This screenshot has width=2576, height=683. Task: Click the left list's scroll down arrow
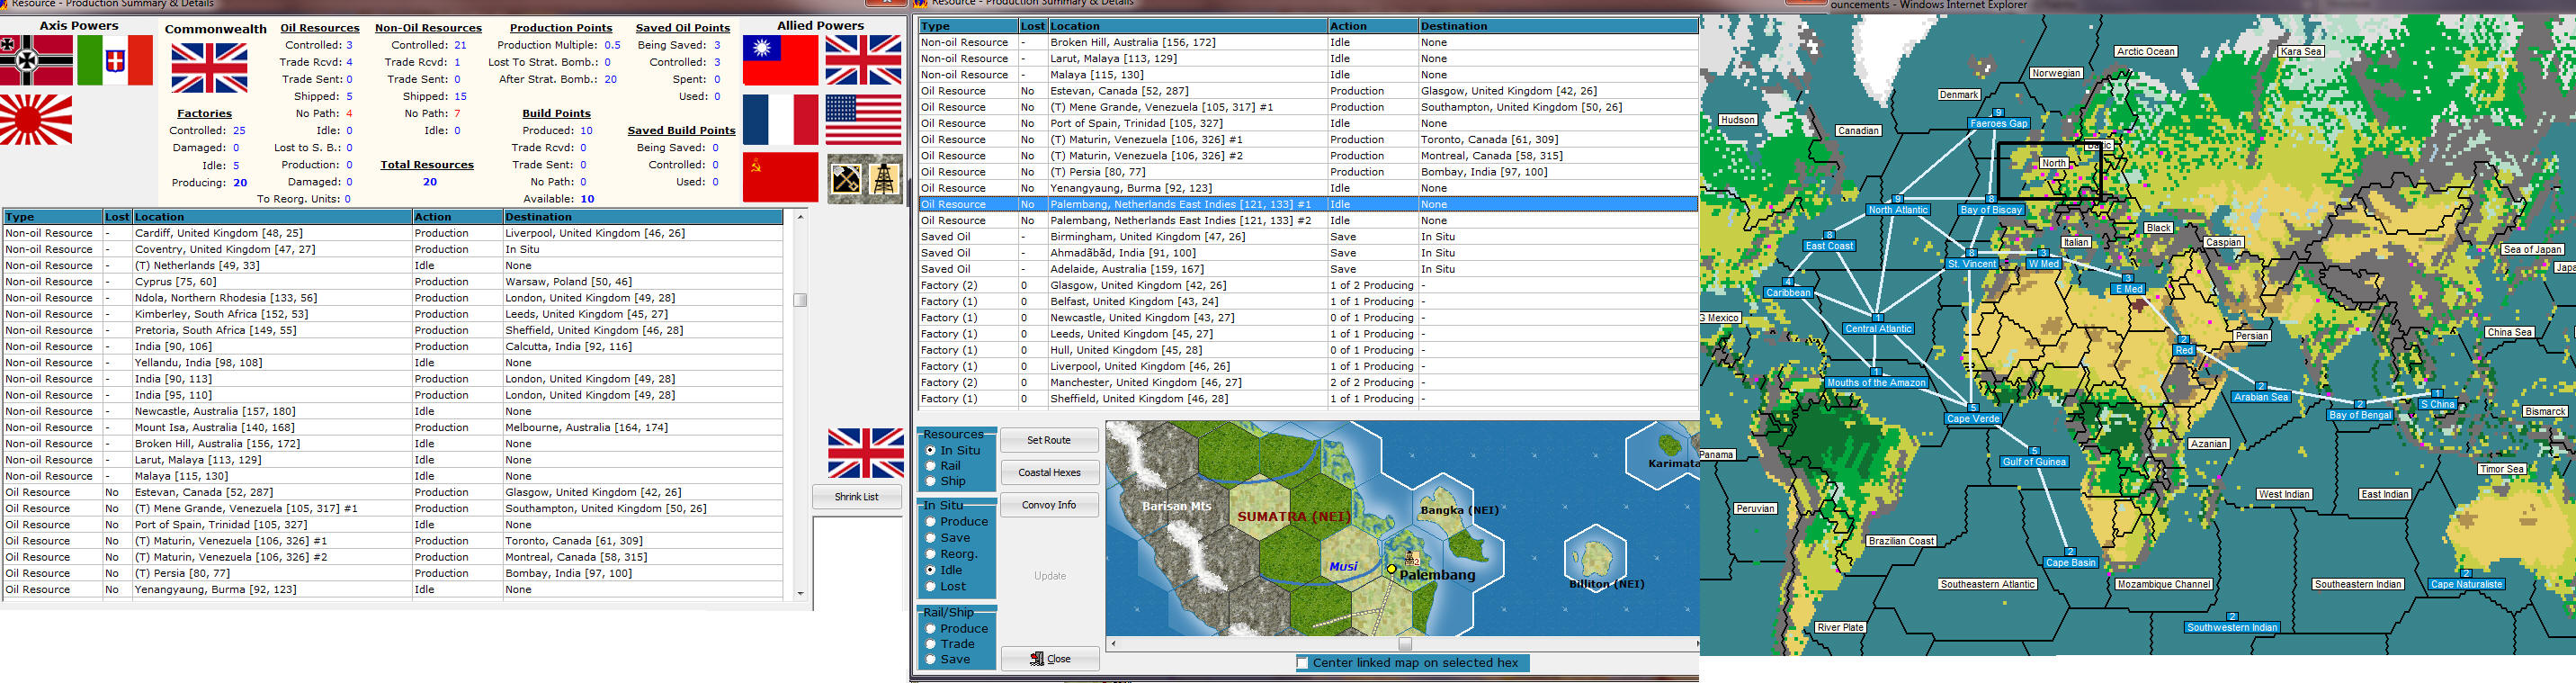[800, 593]
